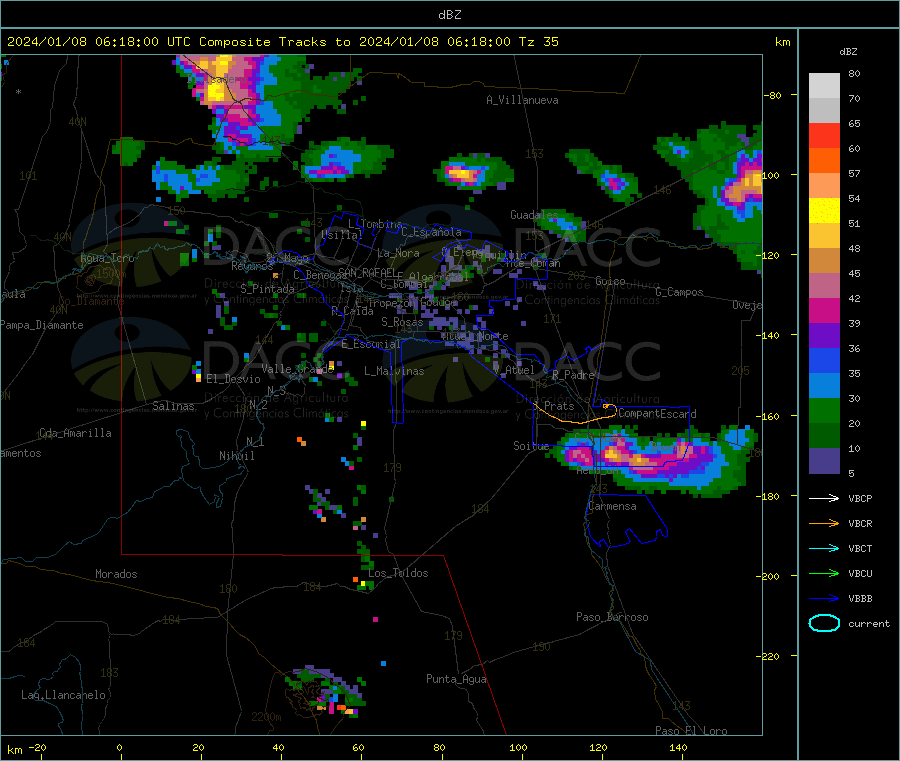Select the dark green 10-20 dBZ swatch
The image size is (900, 761).
pyautogui.click(x=824, y=436)
